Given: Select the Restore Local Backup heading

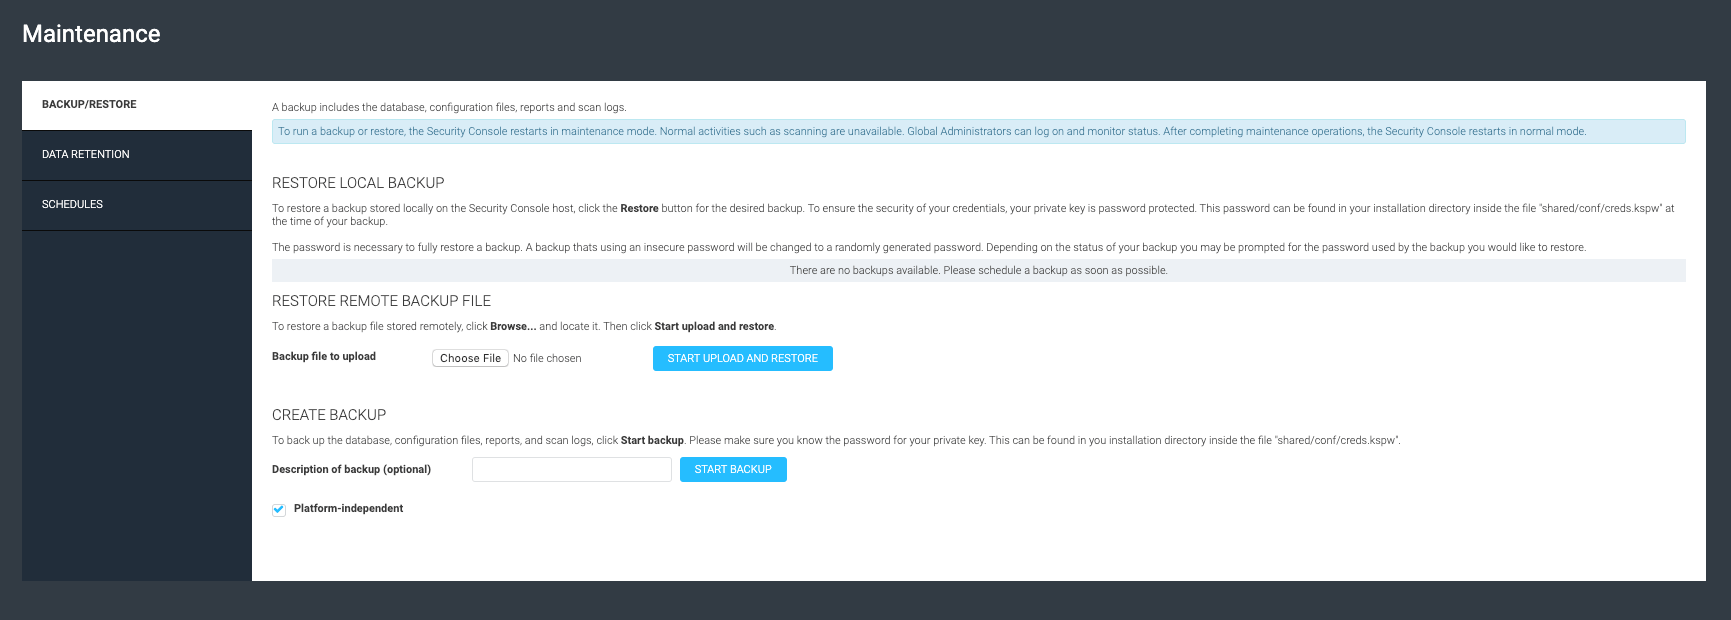Looking at the screenshot, I should click(x=358, y=183).
